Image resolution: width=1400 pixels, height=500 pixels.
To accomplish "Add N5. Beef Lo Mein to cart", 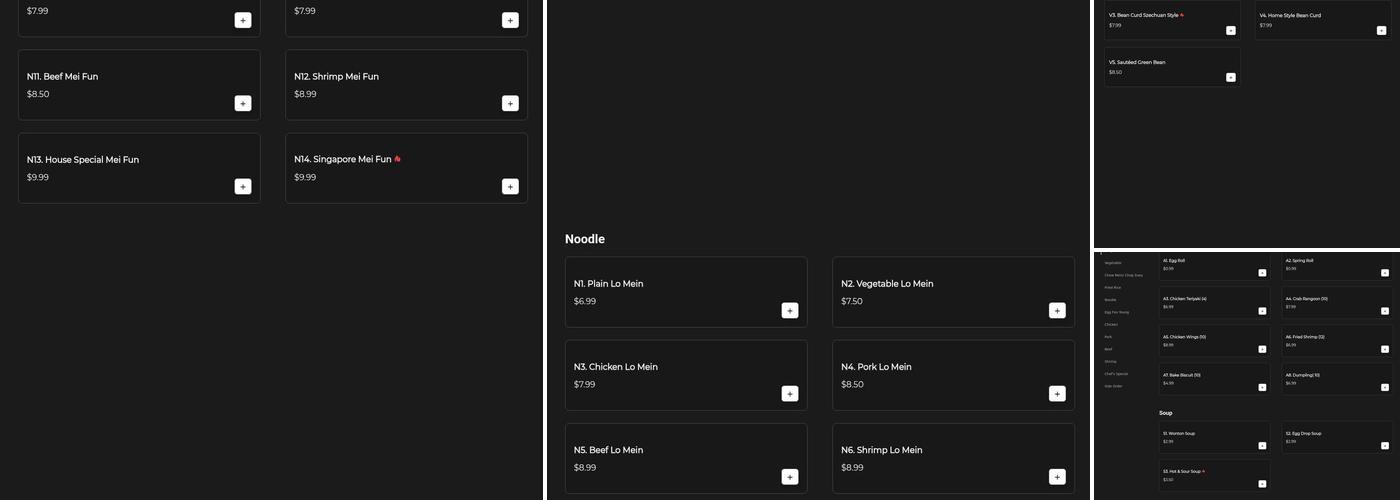I will (790, 476).
